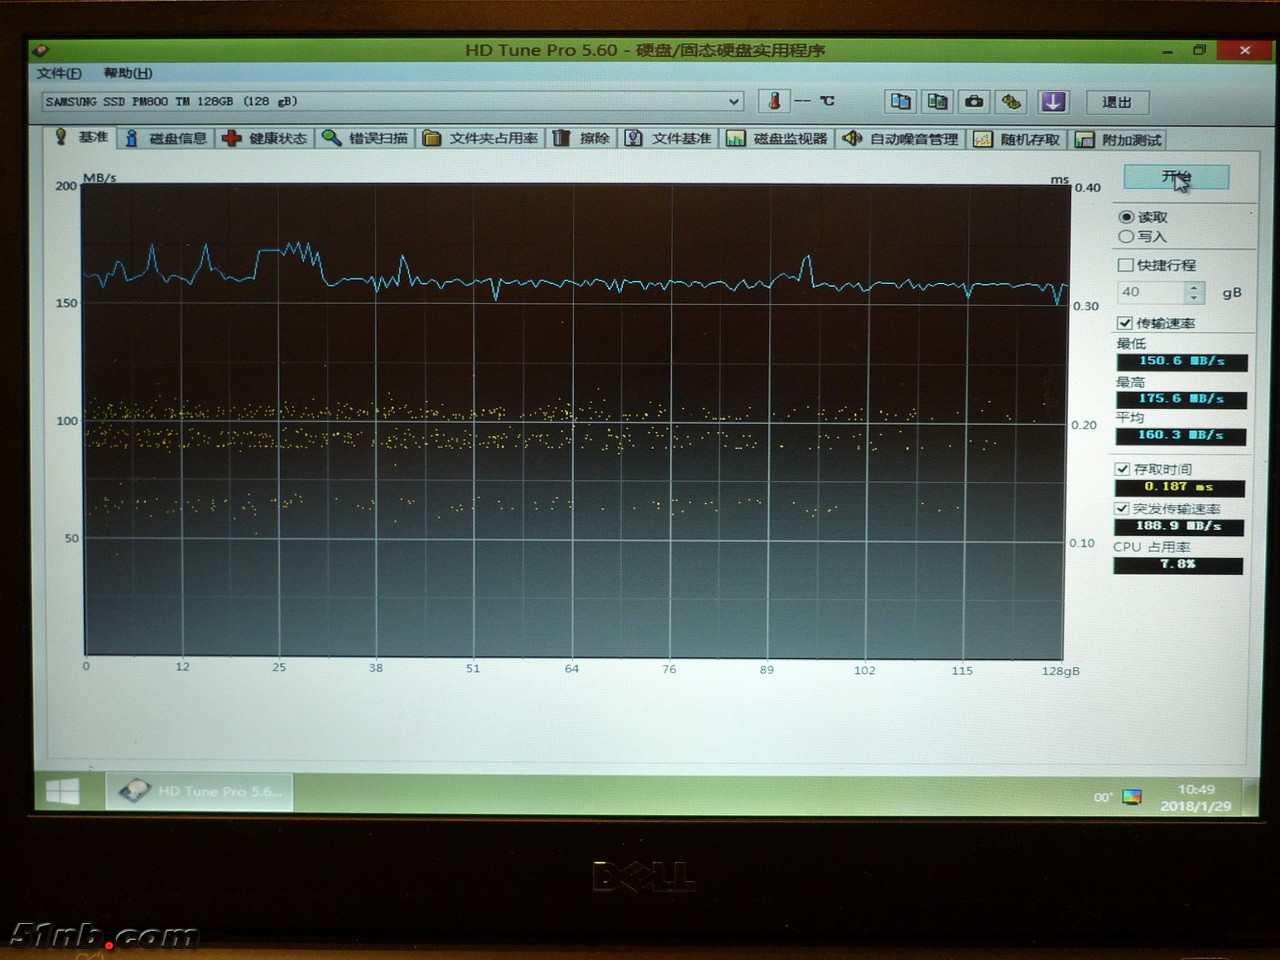This screenshot has height=960, width=1280.
Task: Click the 开始 start button
Action: click(x=1176, y=178)
